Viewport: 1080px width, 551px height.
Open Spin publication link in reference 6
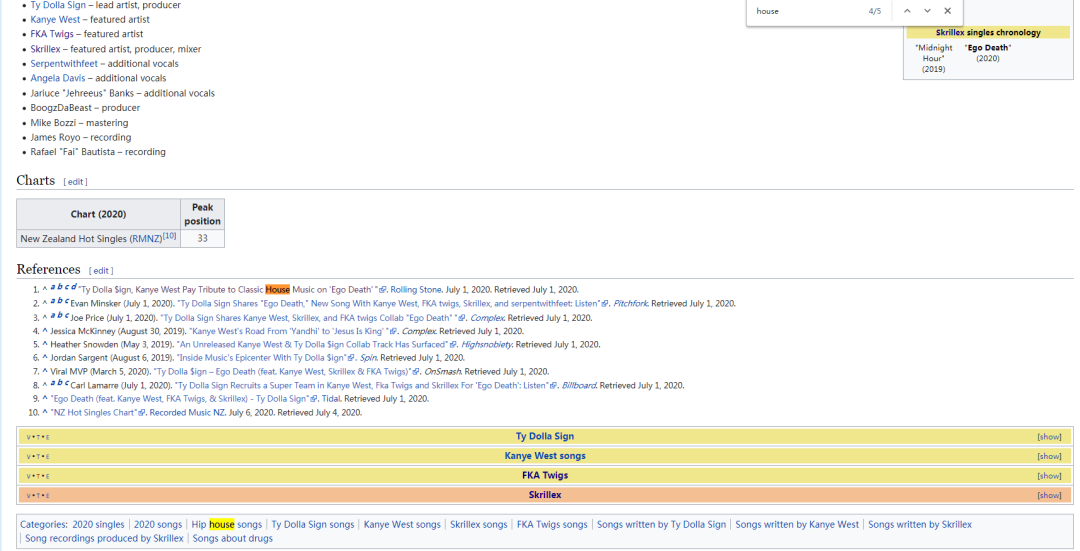pos(368,357)
